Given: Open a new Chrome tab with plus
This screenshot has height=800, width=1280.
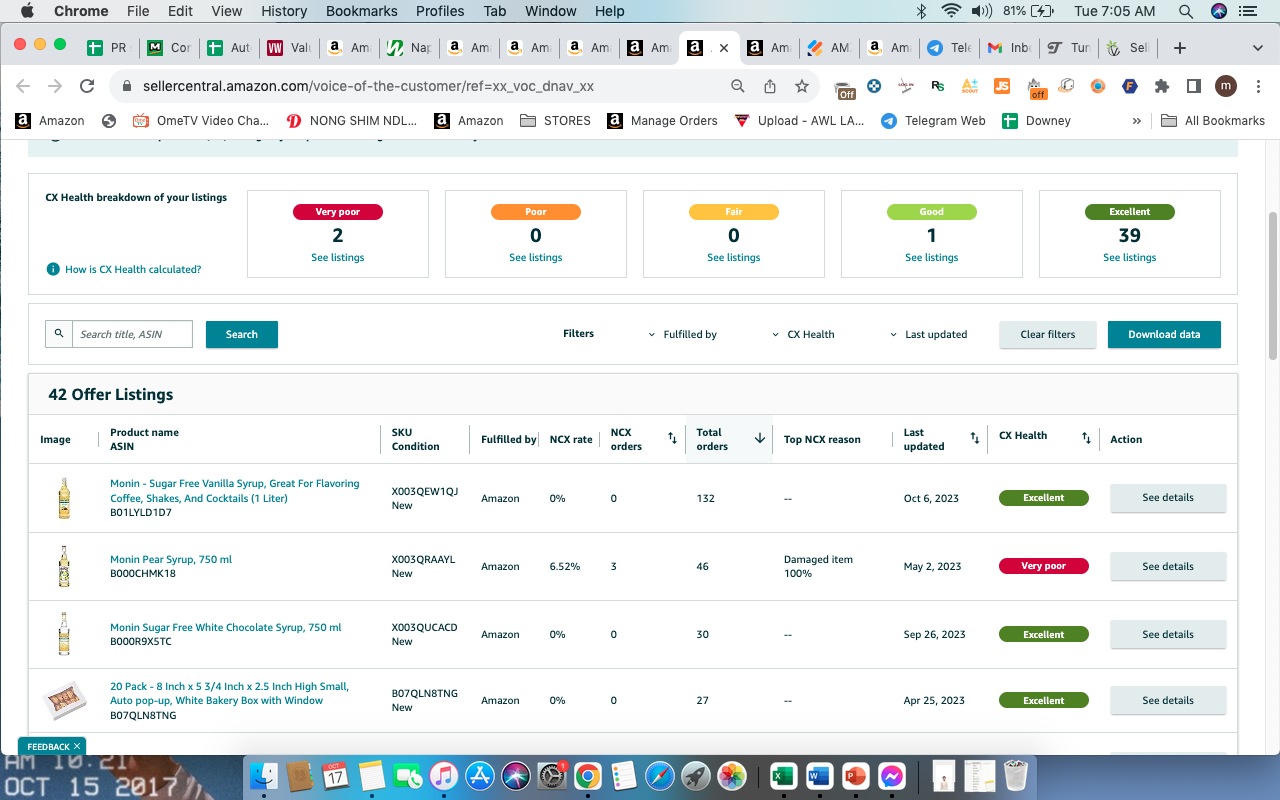Looking at the screenshot, I should tap(1180, 47).
